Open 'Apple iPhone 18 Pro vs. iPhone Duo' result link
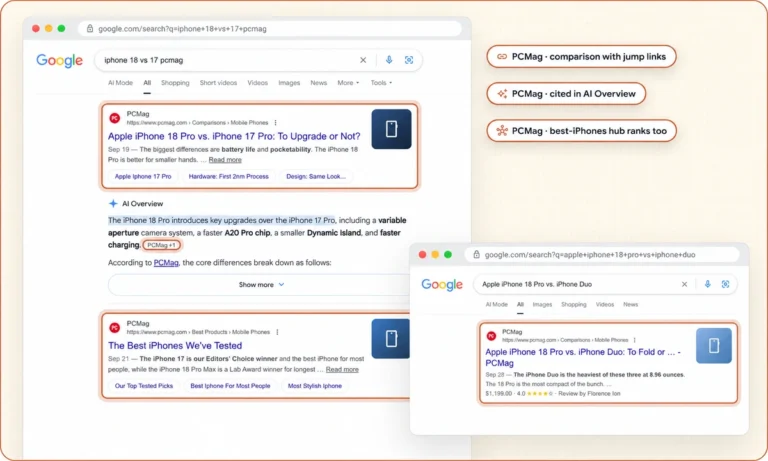This screenshot has height=461, width=768. coord(583,358)
